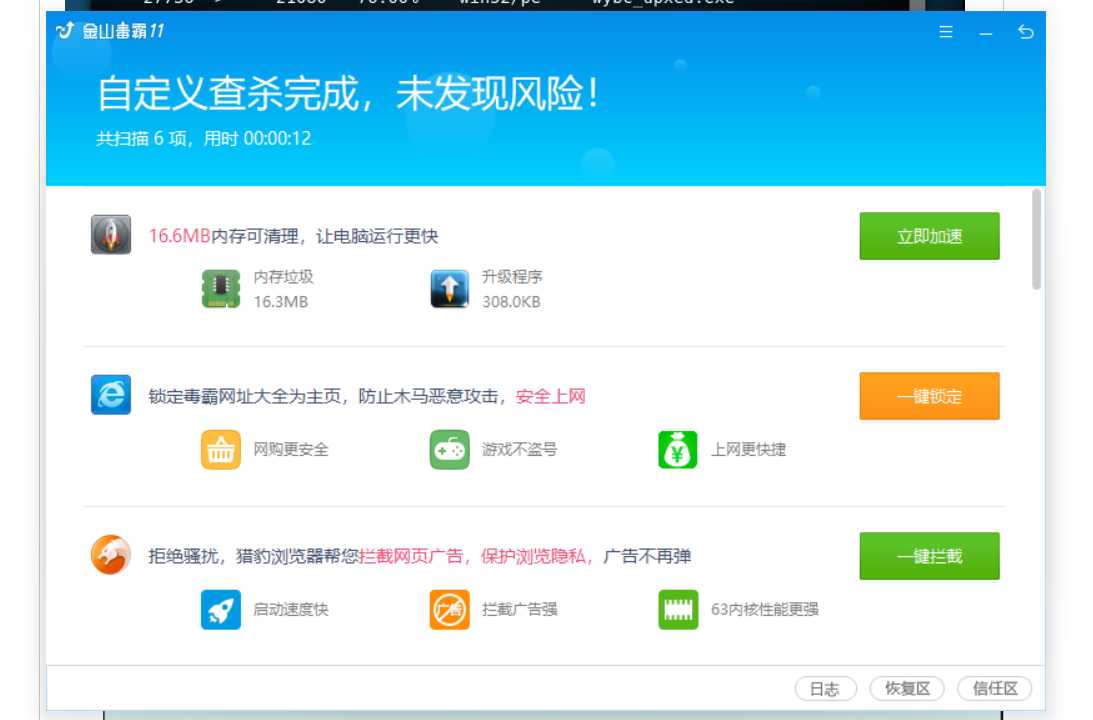Click the 立即加速 green button
Viewport: 1093px width, 720px height.
[x=929, y=236]
